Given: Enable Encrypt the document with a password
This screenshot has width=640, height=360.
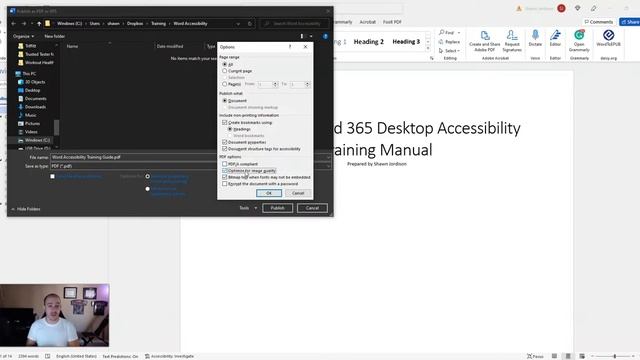Looking at the screenshot, I should 224,184.
